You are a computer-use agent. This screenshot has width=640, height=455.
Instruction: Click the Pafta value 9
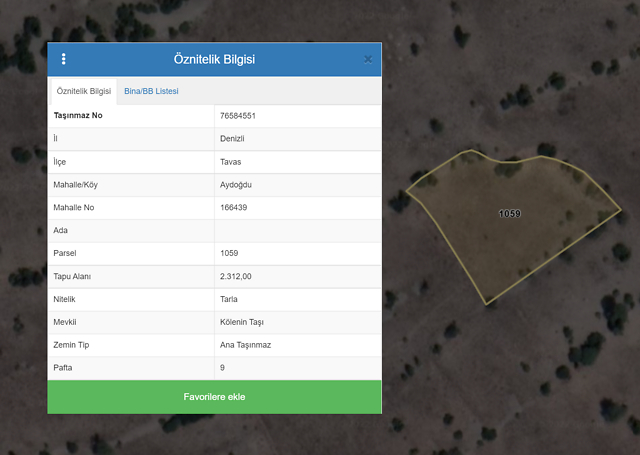[x=222, y=368]
